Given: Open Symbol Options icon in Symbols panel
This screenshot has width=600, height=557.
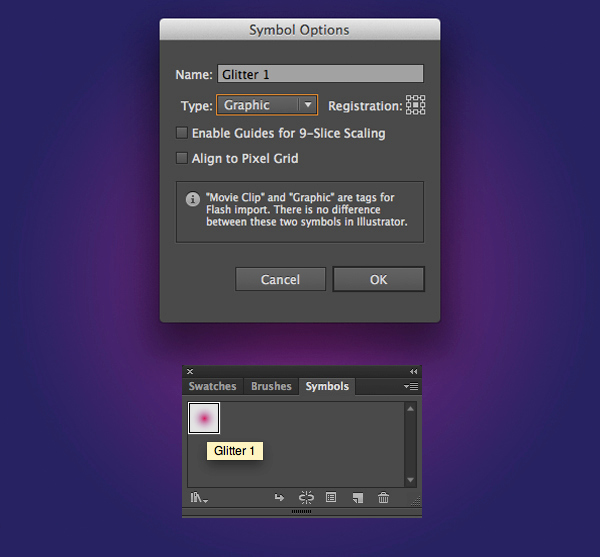Looking at the screenshot, I should coord(331,497).
